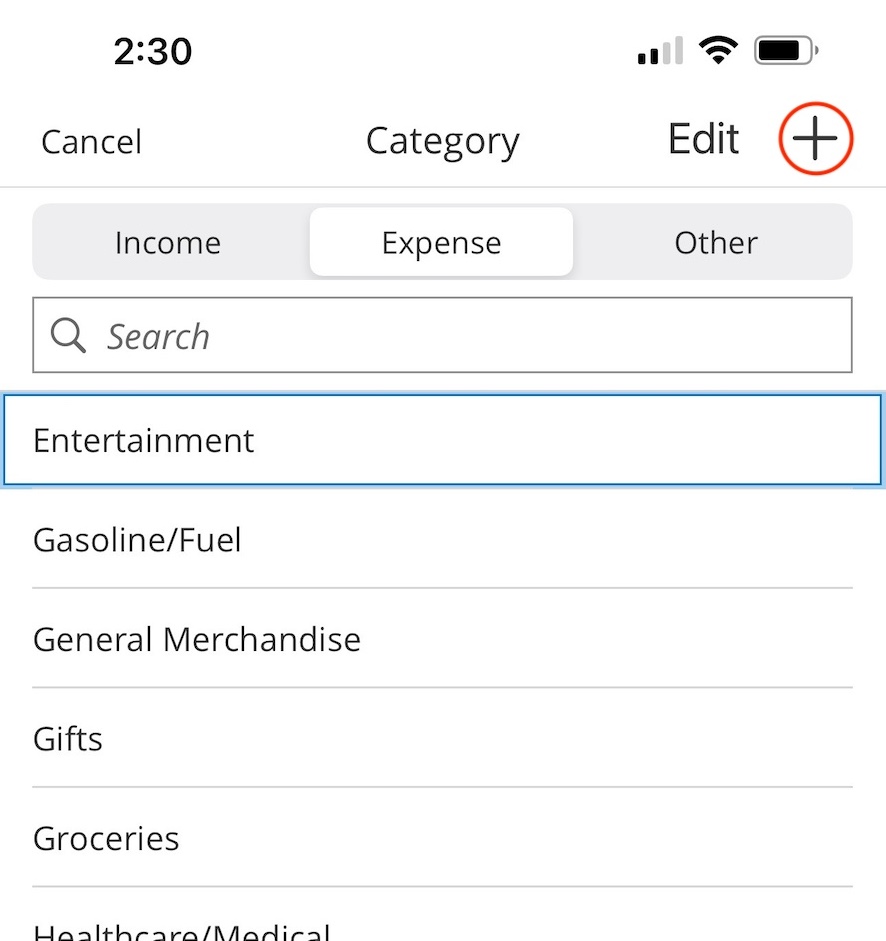This screenshot has height=941, width=886.
Task: Select the Expense segment
Action: click(x=441, y=242)
